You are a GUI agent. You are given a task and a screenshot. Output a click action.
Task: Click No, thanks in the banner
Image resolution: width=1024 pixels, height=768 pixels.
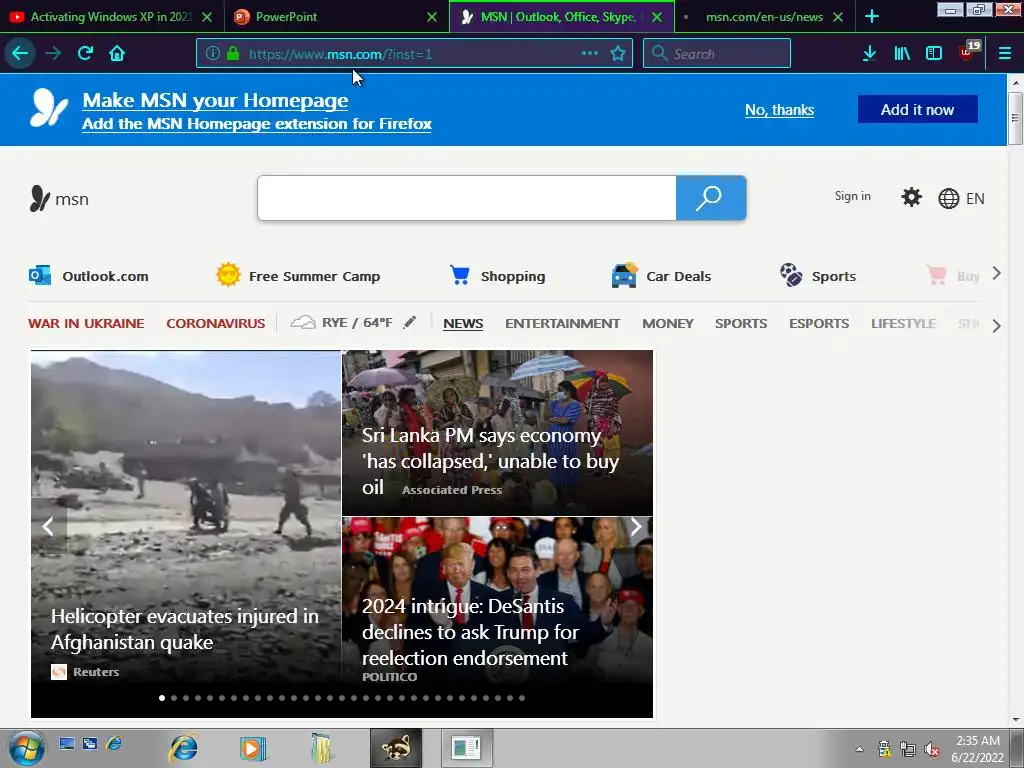click(779, 110)
